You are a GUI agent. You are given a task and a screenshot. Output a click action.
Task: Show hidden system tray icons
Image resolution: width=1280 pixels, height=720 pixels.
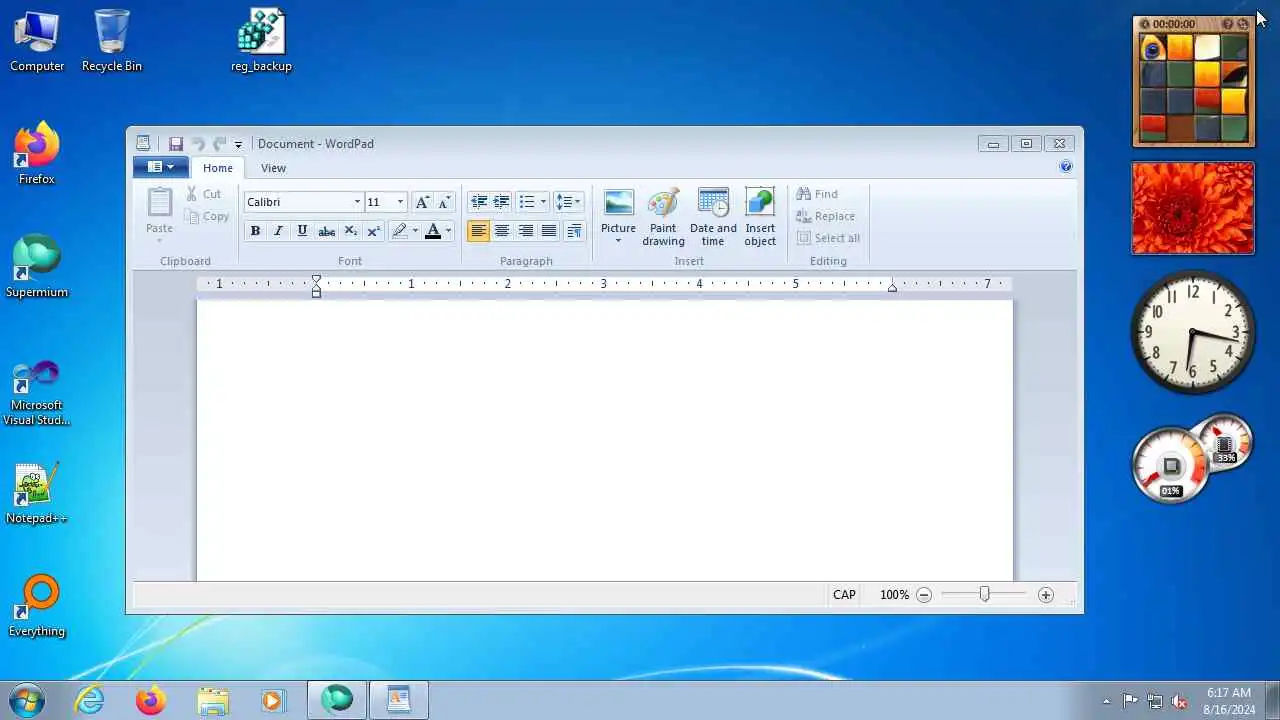pyautogui.click(x=1106, y=701)
